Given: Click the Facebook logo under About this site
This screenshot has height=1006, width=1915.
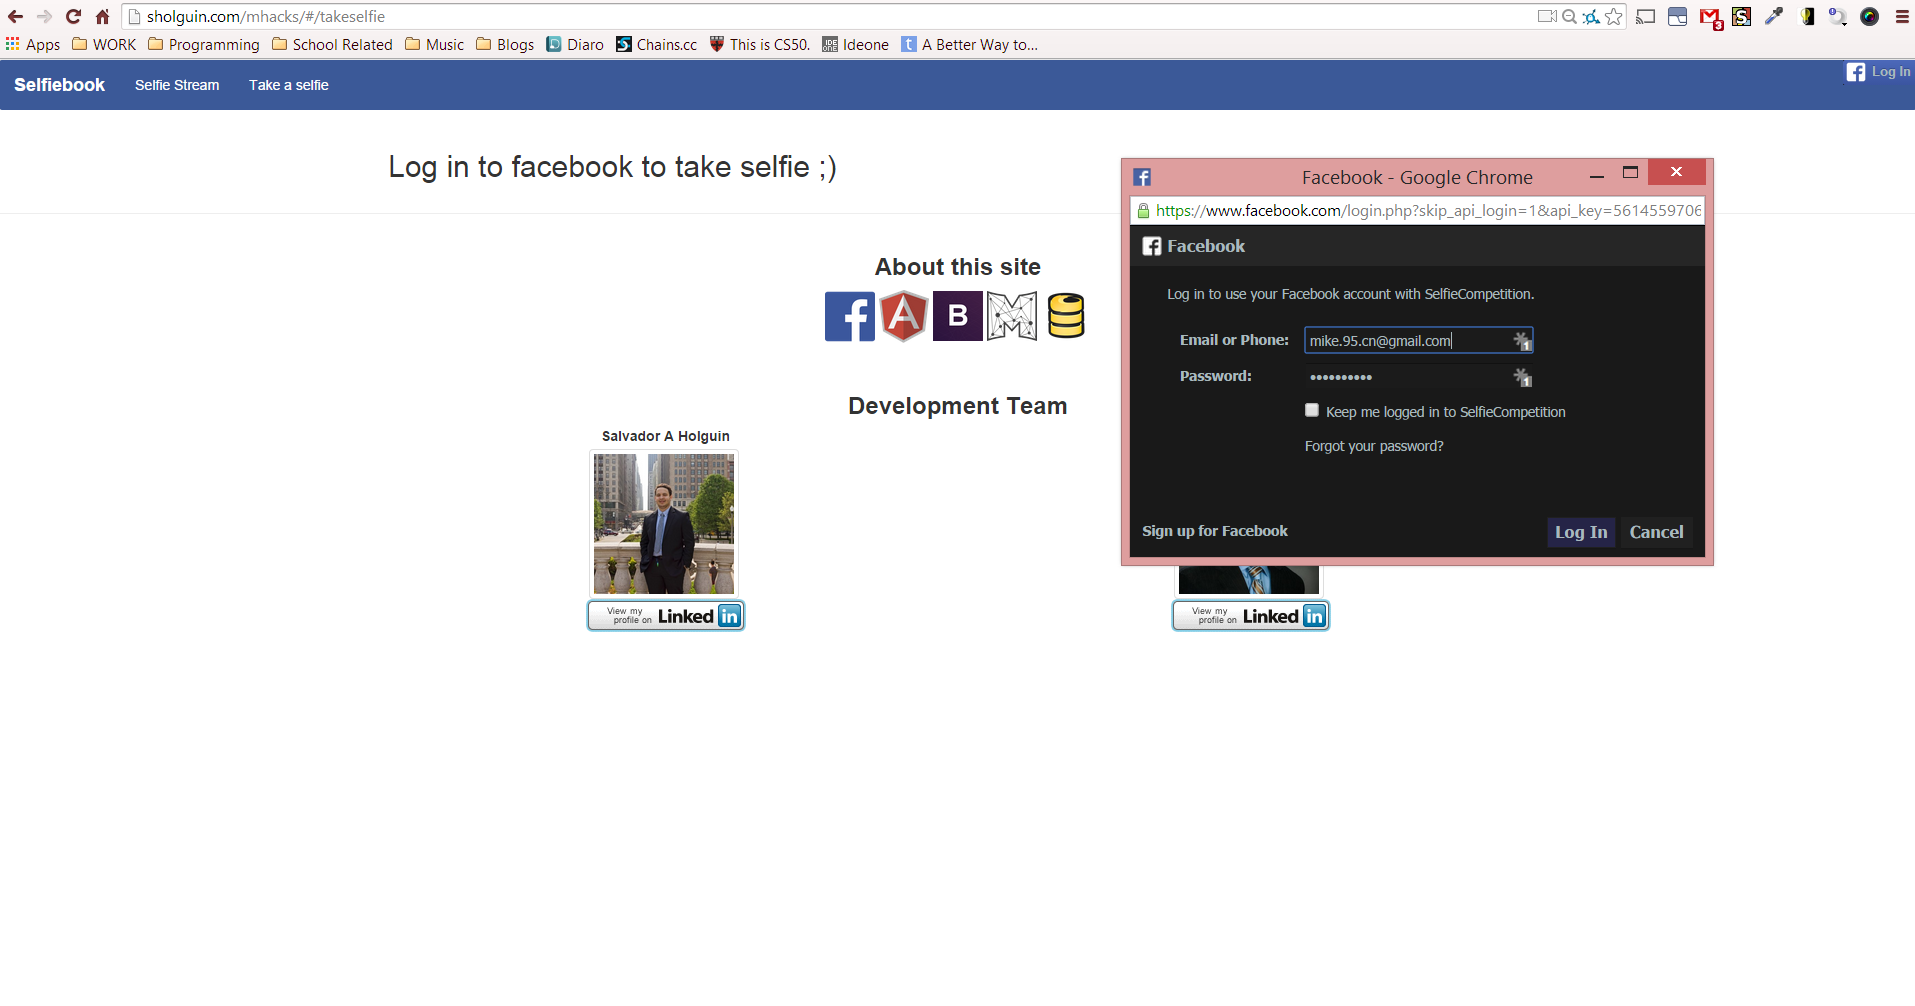Looking at the screenshot, I should pyautogui.click(x=850, y=316).
